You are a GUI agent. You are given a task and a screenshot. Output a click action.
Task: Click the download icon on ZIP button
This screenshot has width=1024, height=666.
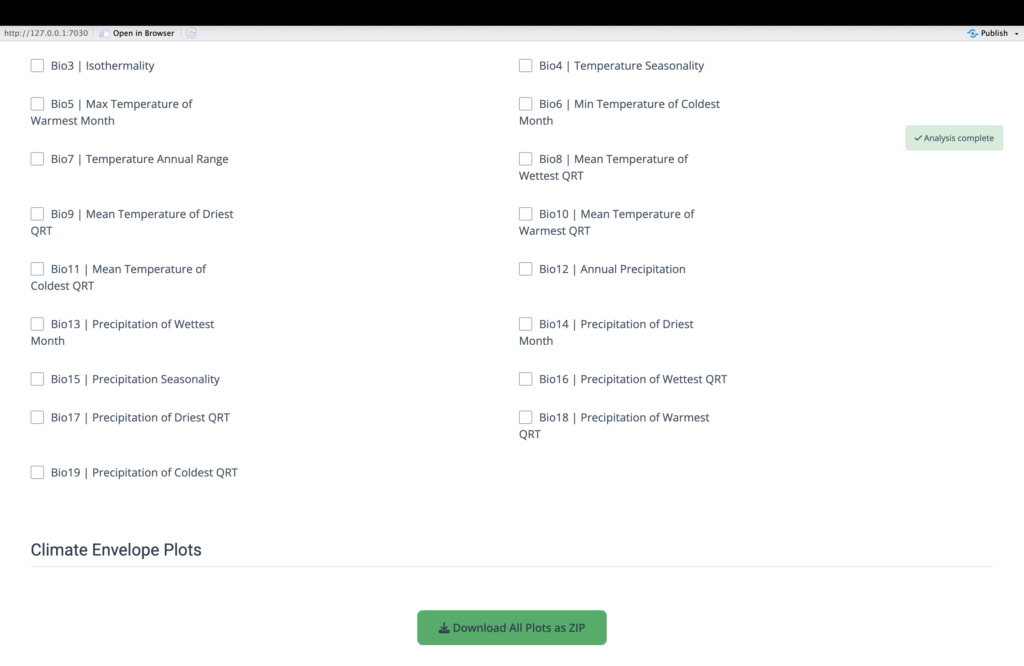[x=444, y=628]
